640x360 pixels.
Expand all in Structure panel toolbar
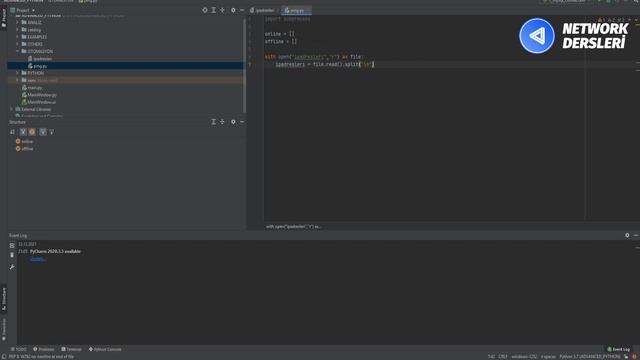(213, 122)
